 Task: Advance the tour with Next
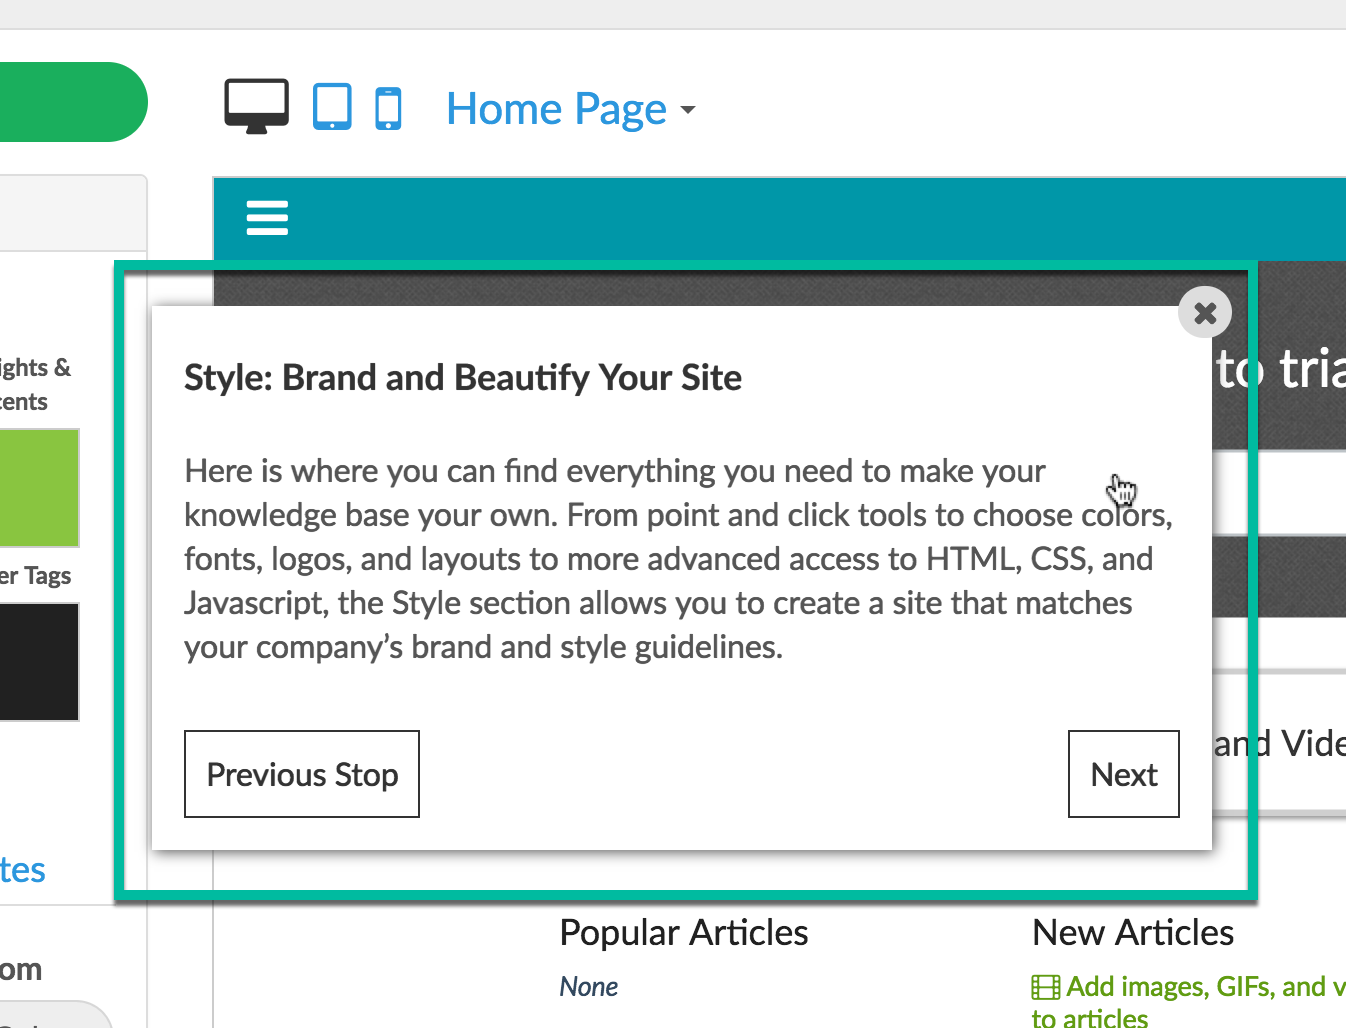1124,774
